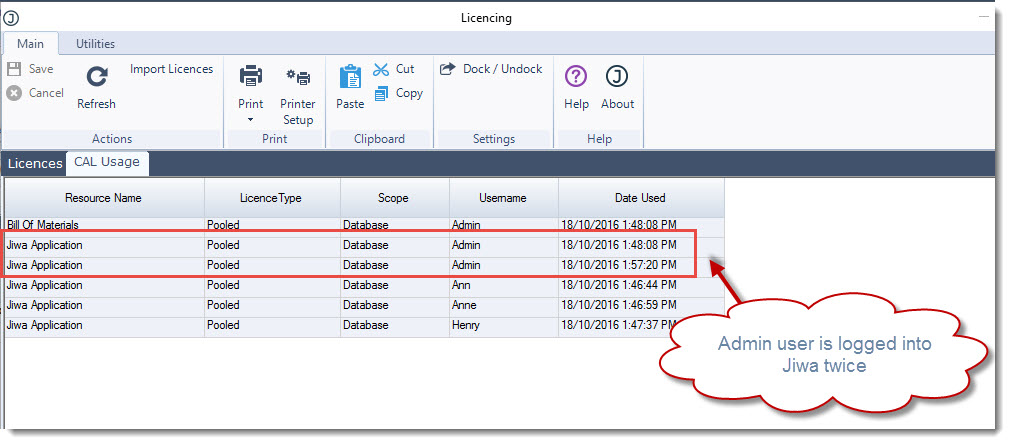This screenshot has width=1010, height=444.
Task: Click the Cut scissors icon
Action: pos(381,69)
